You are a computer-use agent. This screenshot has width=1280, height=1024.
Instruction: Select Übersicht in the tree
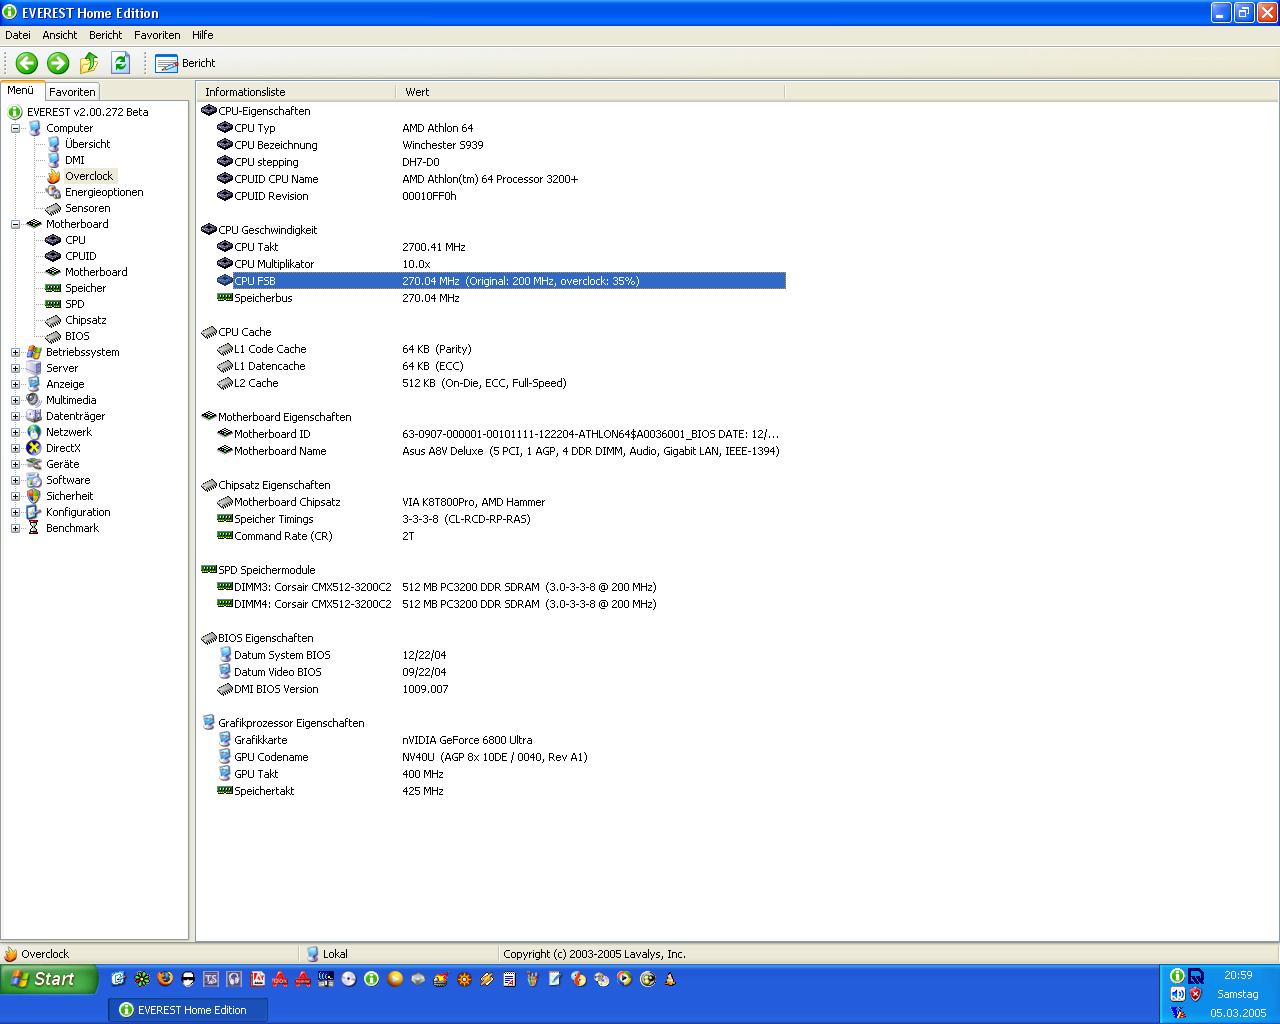(87, 144)
